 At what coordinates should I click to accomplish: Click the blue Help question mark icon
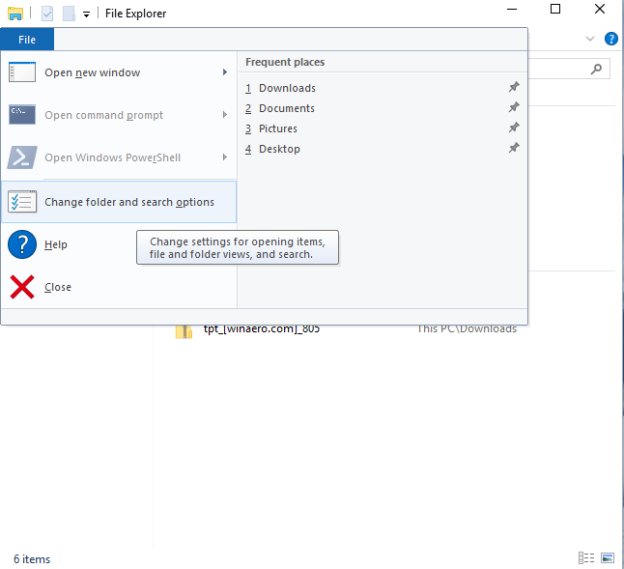[x=22, y=244]
